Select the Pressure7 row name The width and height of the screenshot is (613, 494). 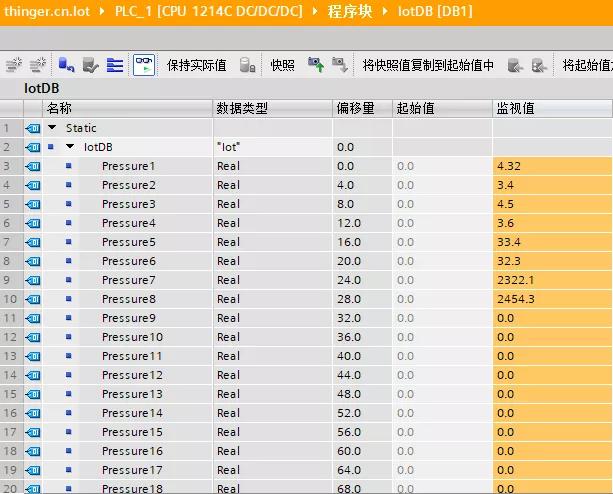[x=128, y=280]
